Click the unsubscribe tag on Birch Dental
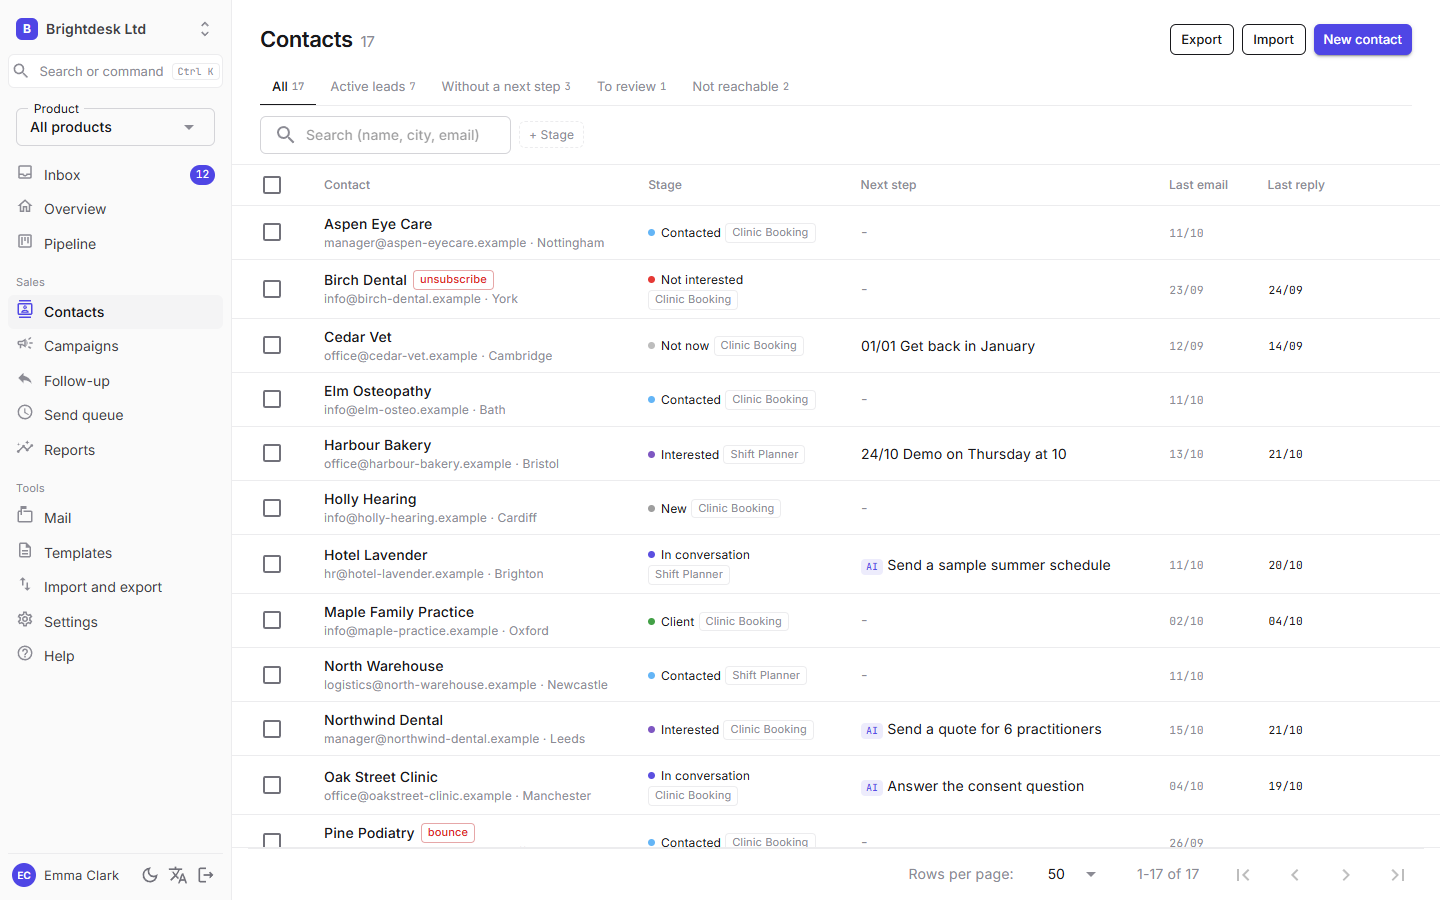The height and width of the screenshot is (900, 1440). tap(453, 280)
